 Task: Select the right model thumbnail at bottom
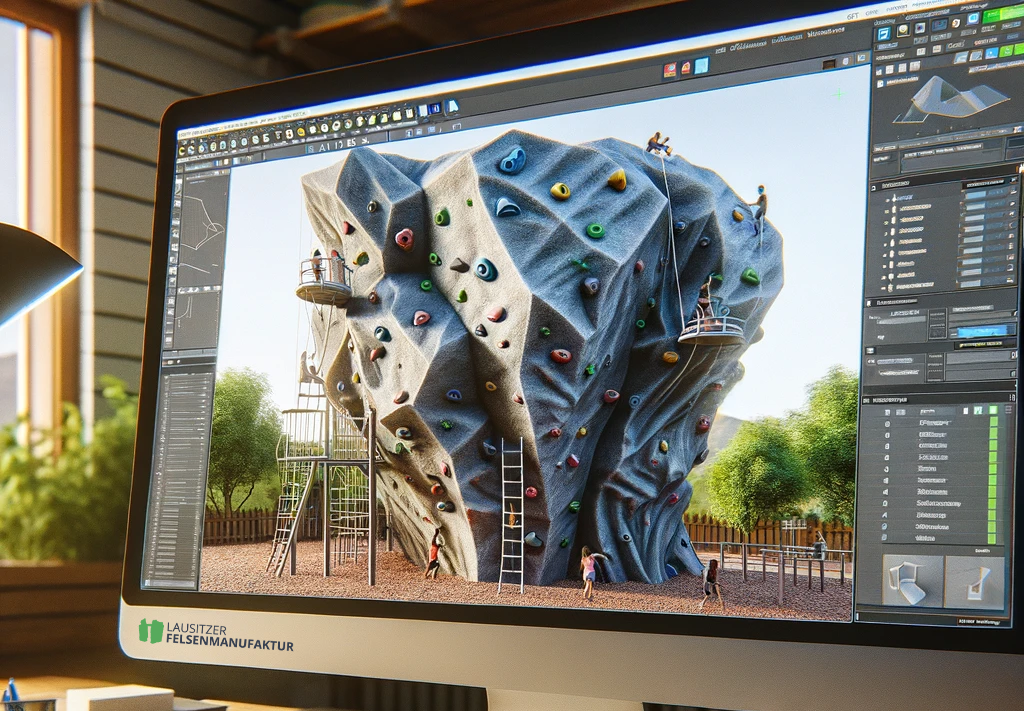pos(977,581)
